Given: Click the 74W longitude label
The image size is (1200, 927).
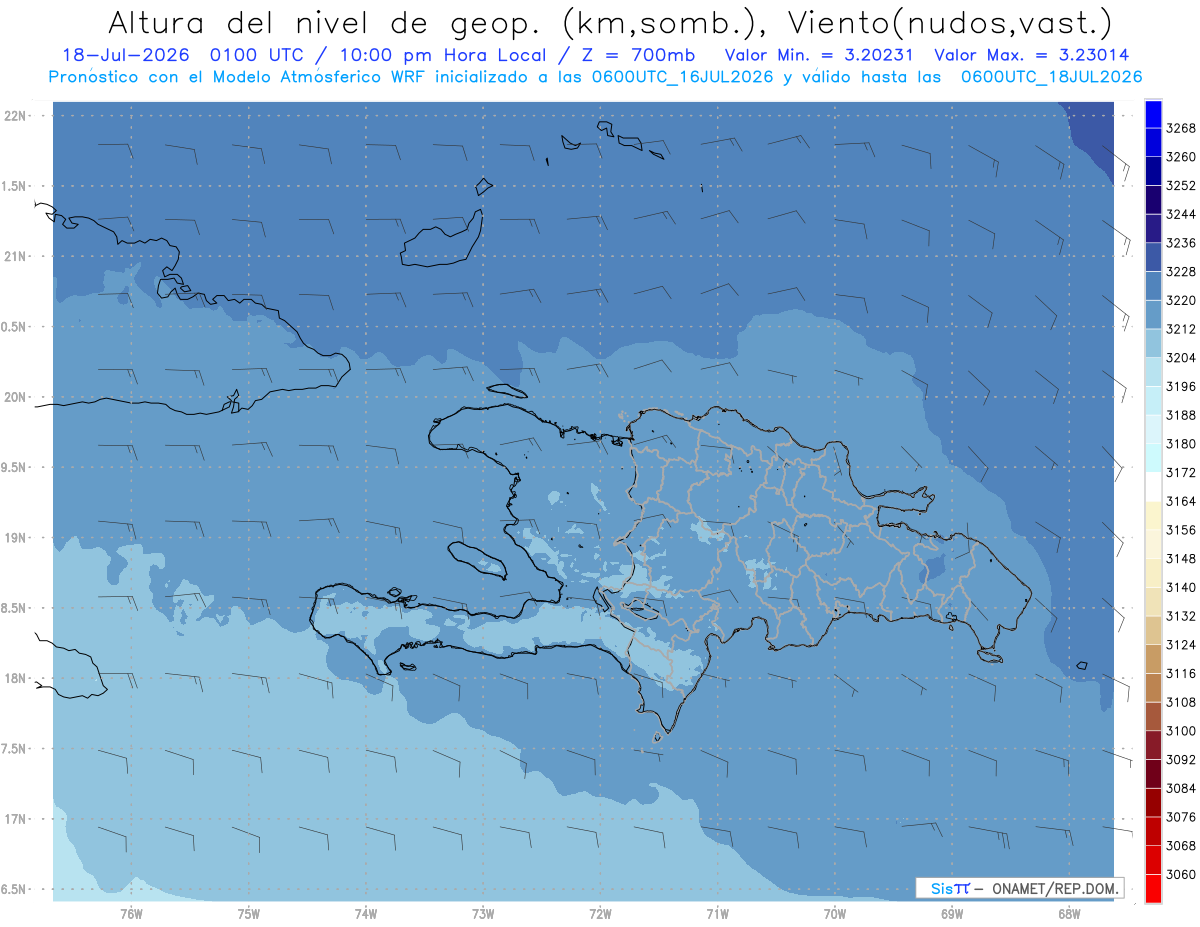Looking at the screenshot, I should [366, 914].
